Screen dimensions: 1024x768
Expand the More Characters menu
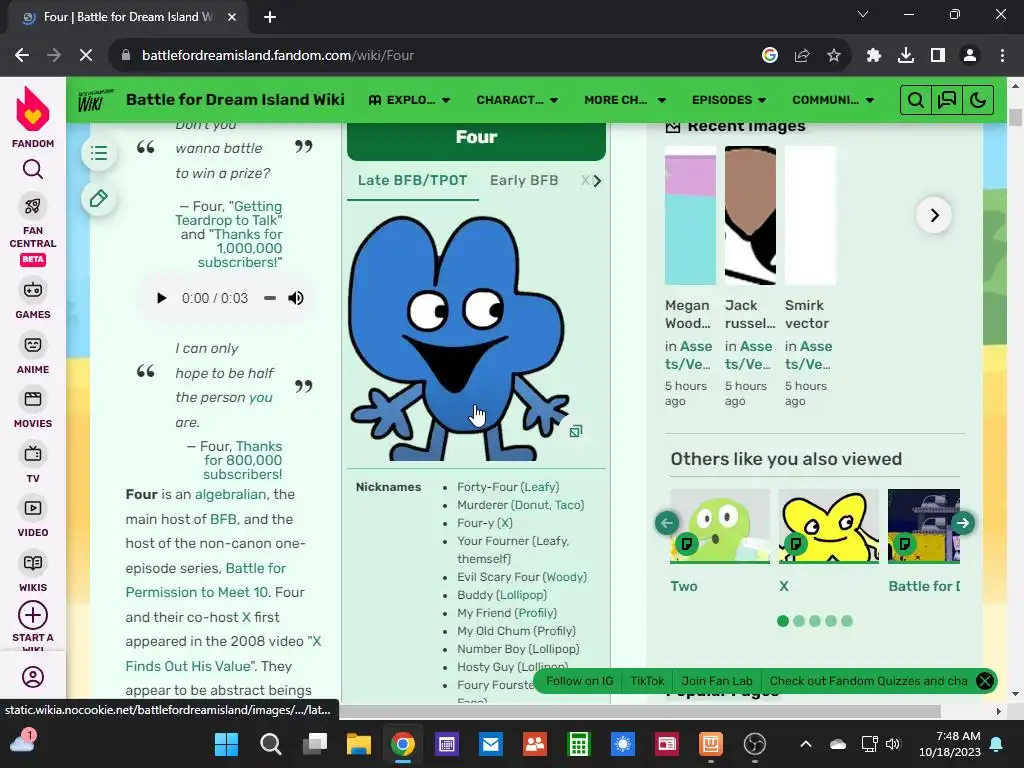pos(625,100)
